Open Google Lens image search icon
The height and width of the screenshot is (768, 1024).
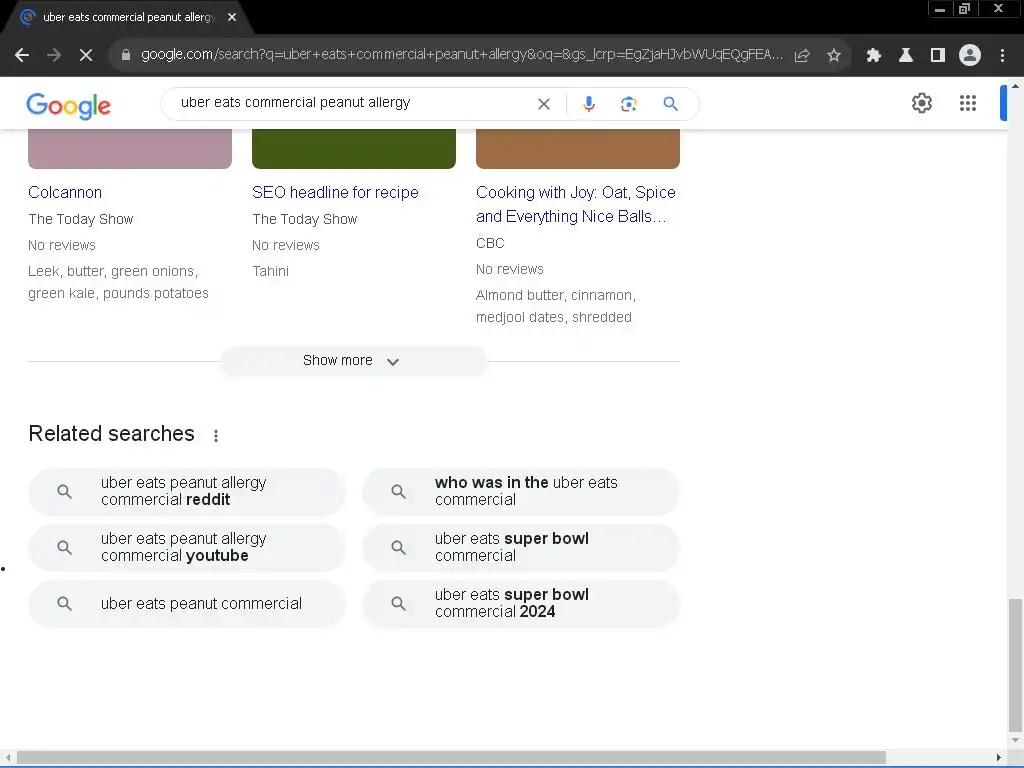pyautogui.click(x=628, y=104)
